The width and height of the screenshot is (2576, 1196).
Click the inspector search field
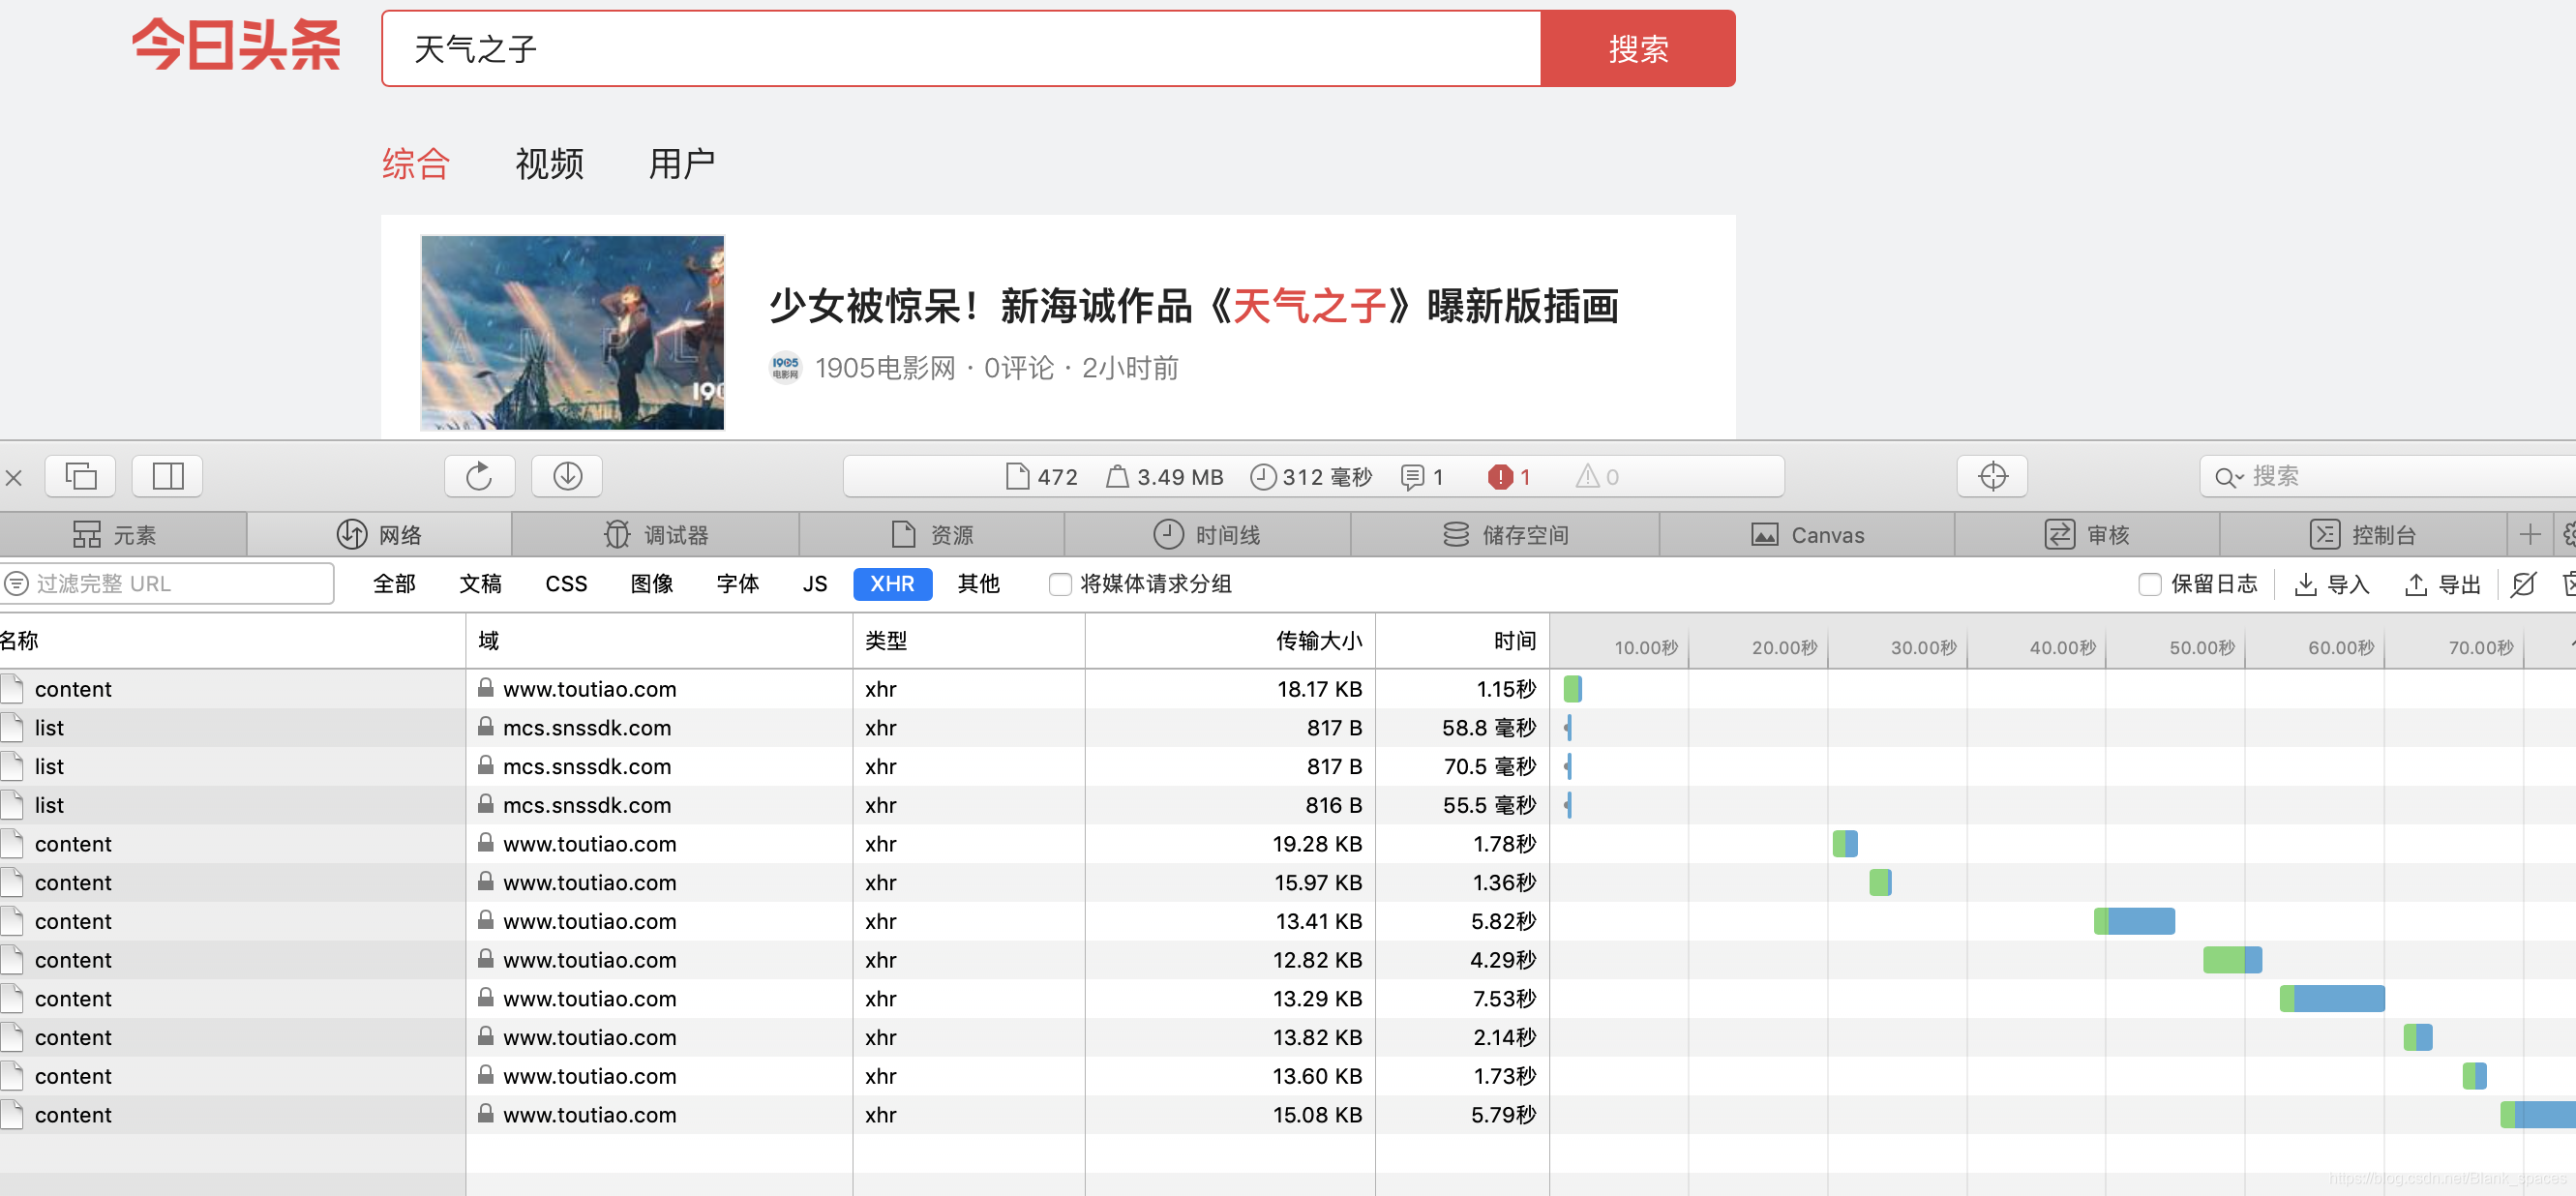click(x=2390, y=476)
